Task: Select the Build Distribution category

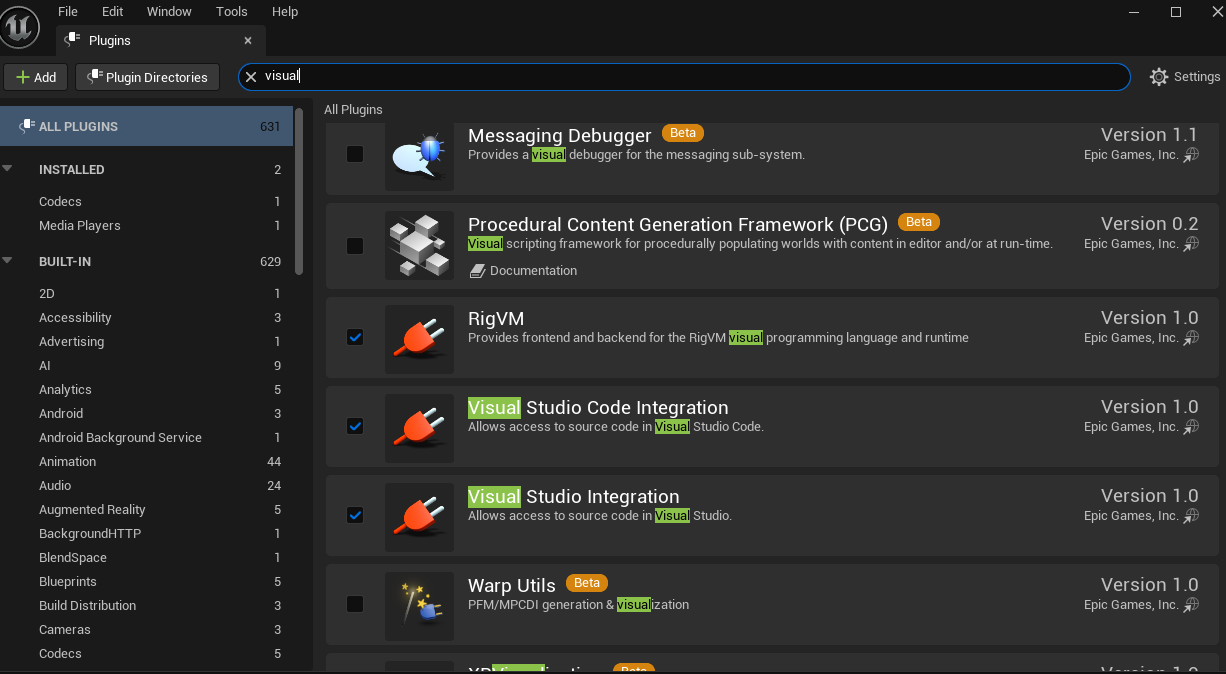Action: [147, 606]
